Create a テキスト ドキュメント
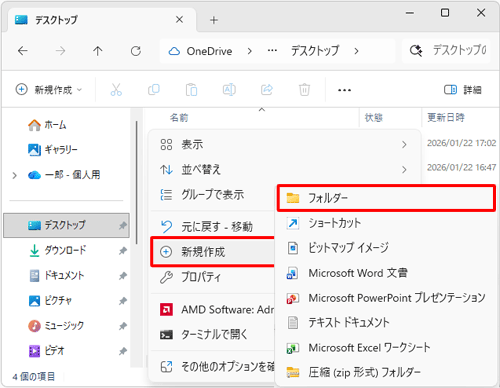This screenshot has height=388, width=500. (x=386, y=323)
